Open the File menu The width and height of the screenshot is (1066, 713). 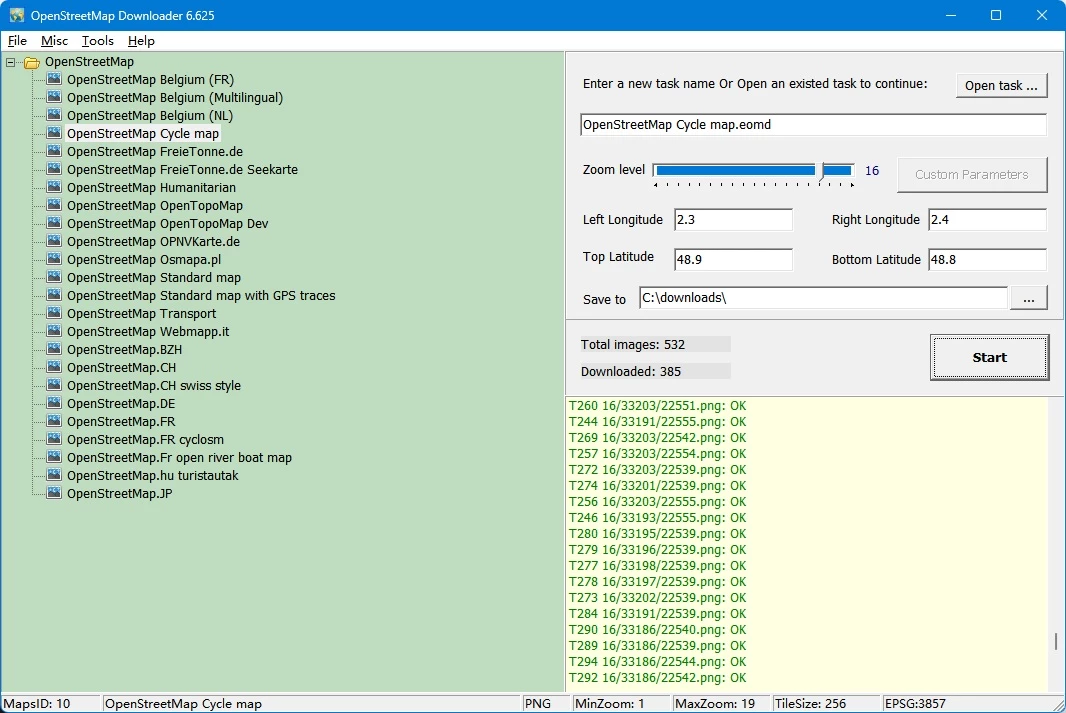point(17,41)
